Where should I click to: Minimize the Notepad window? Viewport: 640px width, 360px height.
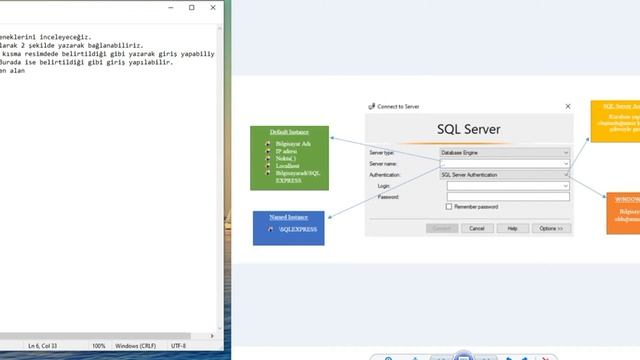coord(171,7)
